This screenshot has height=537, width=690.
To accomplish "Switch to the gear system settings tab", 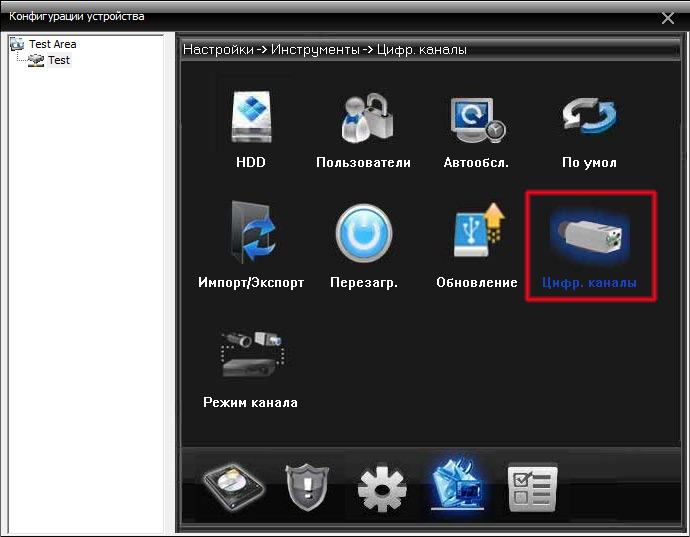I will pos(382,488).
